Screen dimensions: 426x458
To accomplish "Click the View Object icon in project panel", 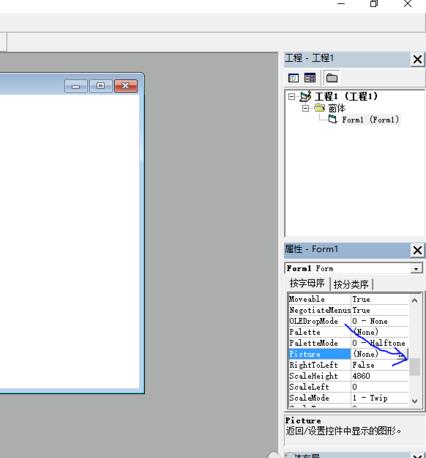I will pos(310,78).
